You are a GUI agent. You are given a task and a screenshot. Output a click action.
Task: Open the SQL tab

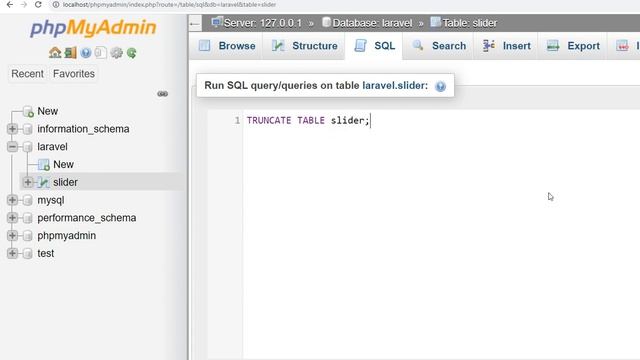(374, 46)
